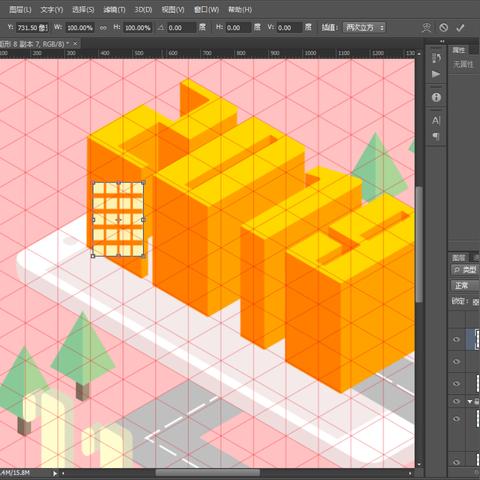Screen dimensions: 480x480
Task: Collapse the panel dock double-arrow
Action: click(442, 41)
